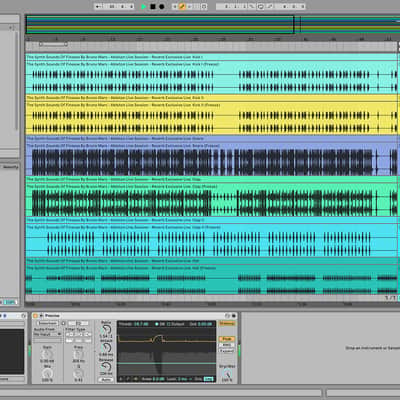Toggle the Auto release button
Viewport: 400px width, 400px height.
point(106,380)
